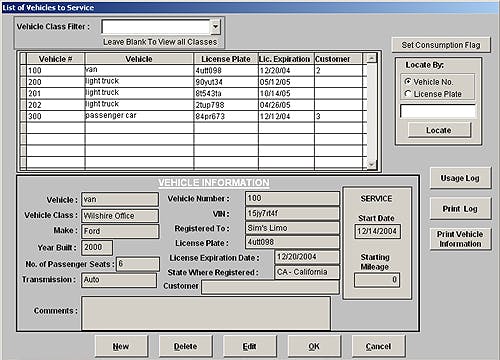Click the Vehicle column header
Image resolution: width=500 pixels, height=360 pixels.
(x=139, y=59)
